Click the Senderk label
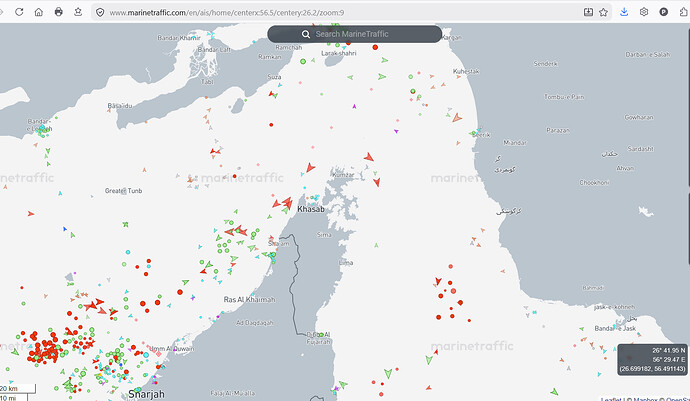Image resolution: width=690 pixels, height=401 pixels. 546,64
